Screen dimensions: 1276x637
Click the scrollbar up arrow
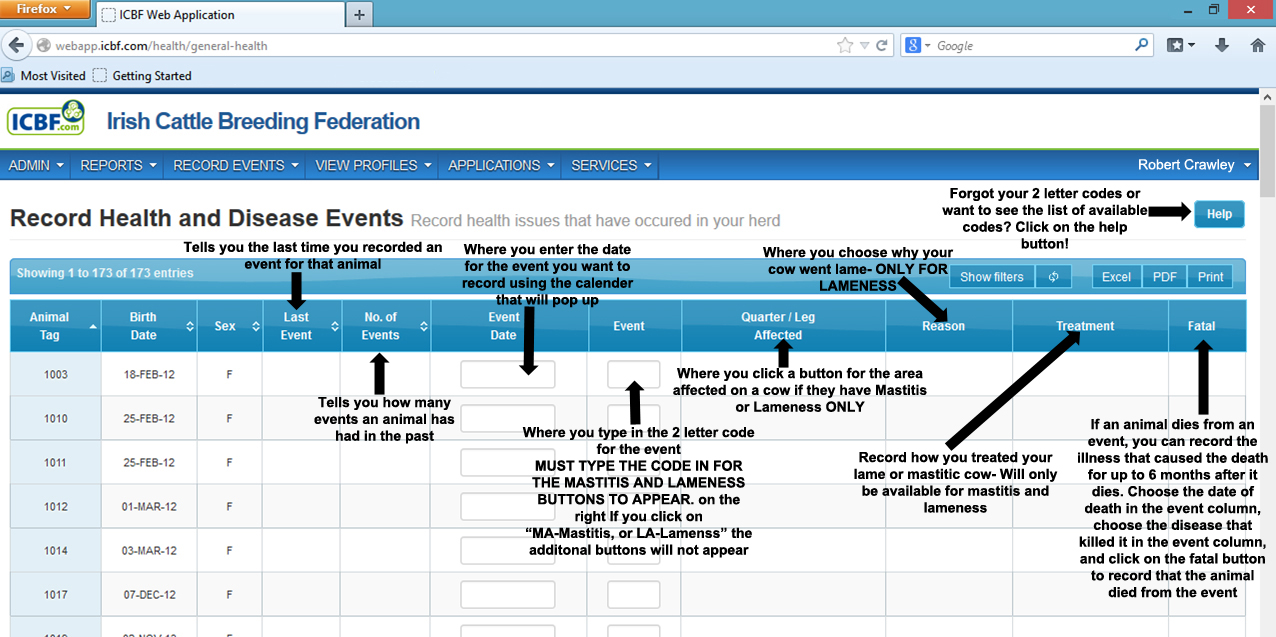pyautogui.click(x=1267, y=97)
